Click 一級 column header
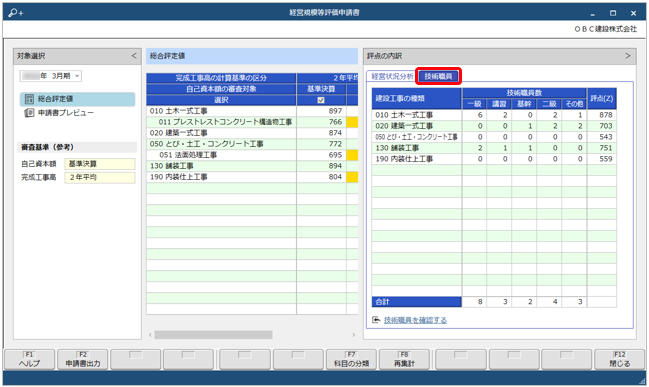The image size is (649, 387). pos(474,104)
